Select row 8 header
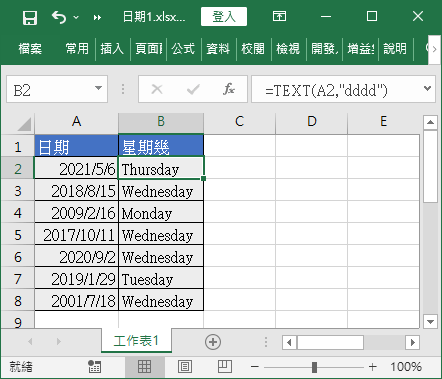Screen dimensions: 442x379 pyautogui.click(x=18, y=301)
